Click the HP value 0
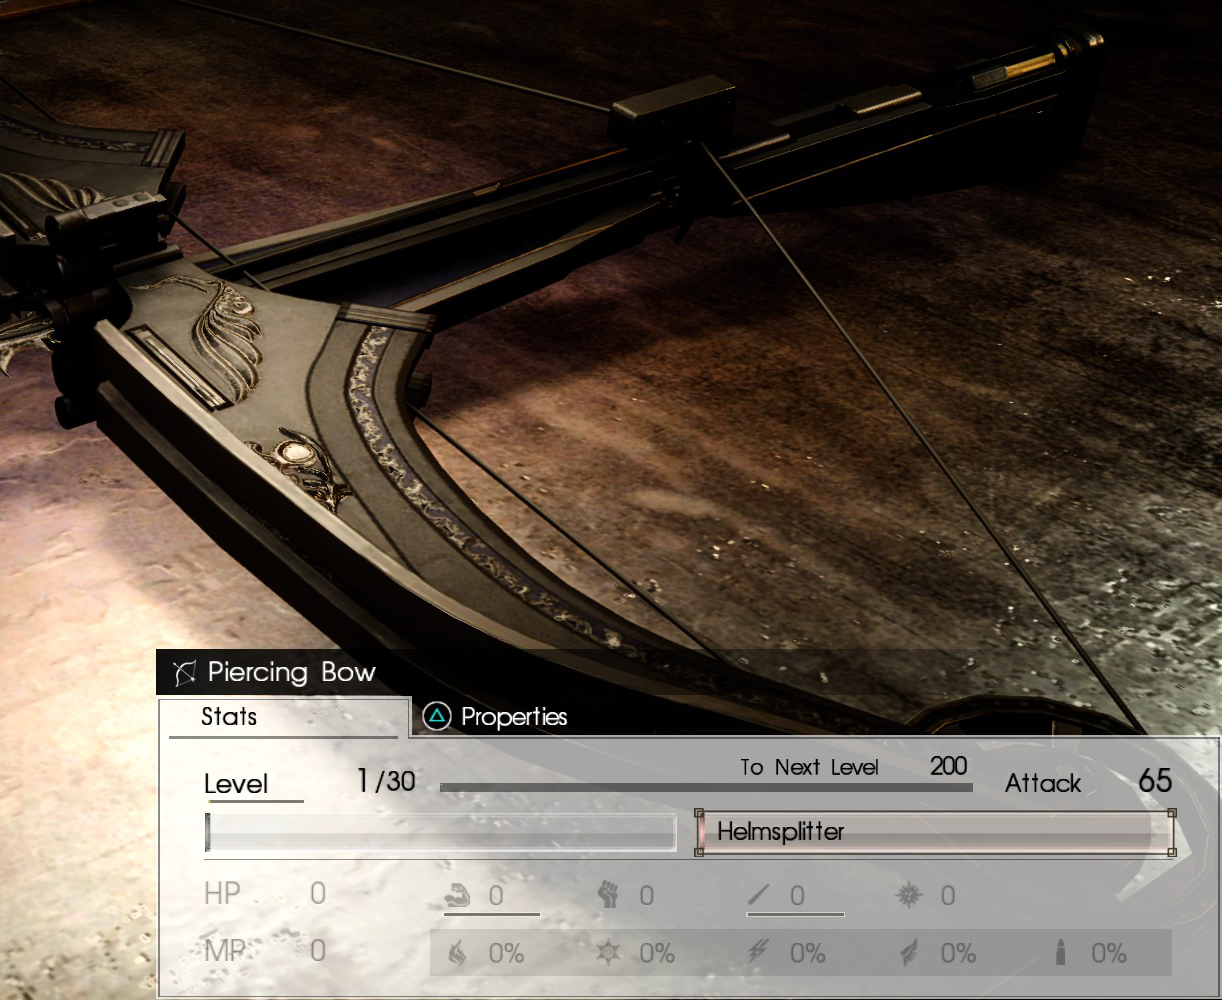1222x1000 pixels. 318,893
